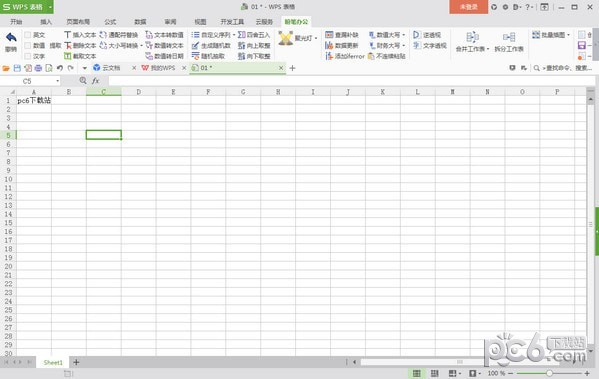This screenshot has height=379, width=599.
Task: Expand the 批量插图 dropdown
Action: (569, 35)
